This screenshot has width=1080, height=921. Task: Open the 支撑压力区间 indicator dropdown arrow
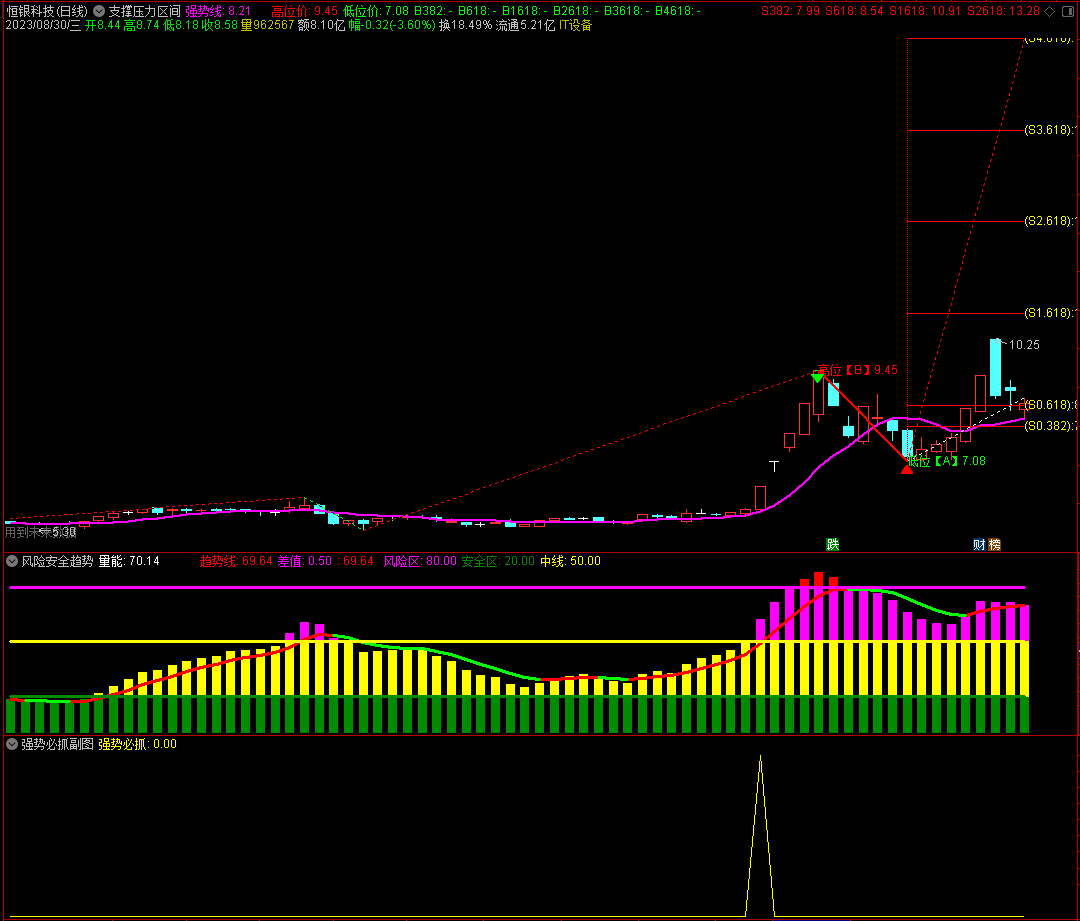(x=99, y=11)
